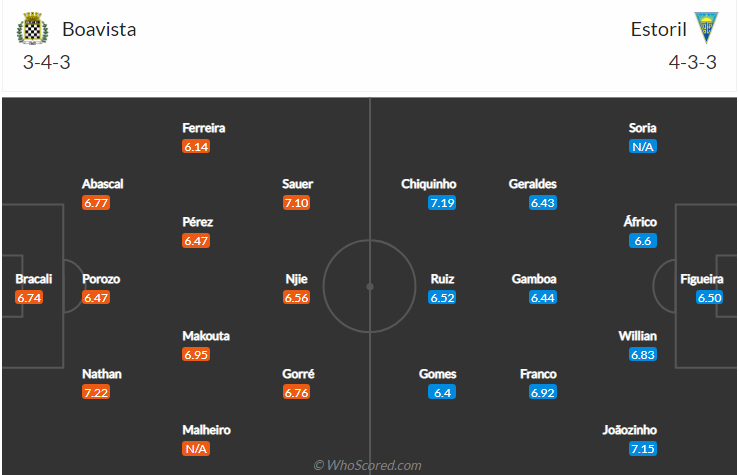
Task: Click the Estoril club crest icon
Action: click(707, 29)
